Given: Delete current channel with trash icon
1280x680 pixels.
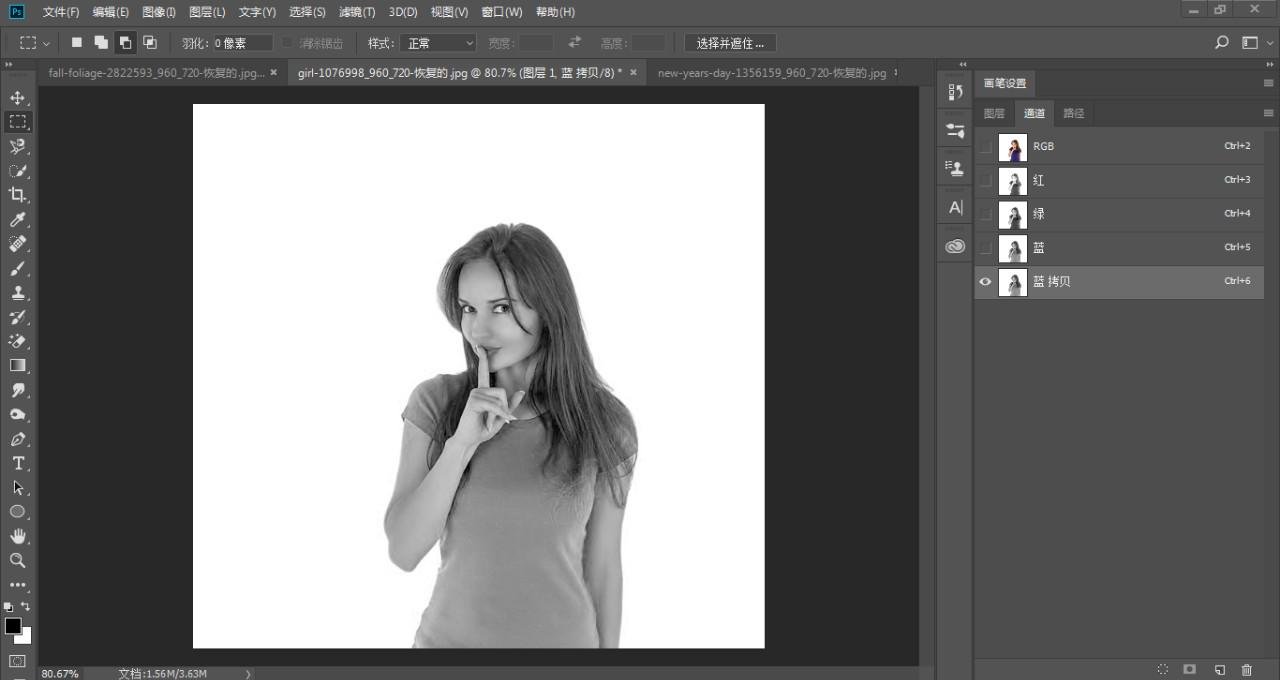Looking at the screenshot, I should point(1246,669).
